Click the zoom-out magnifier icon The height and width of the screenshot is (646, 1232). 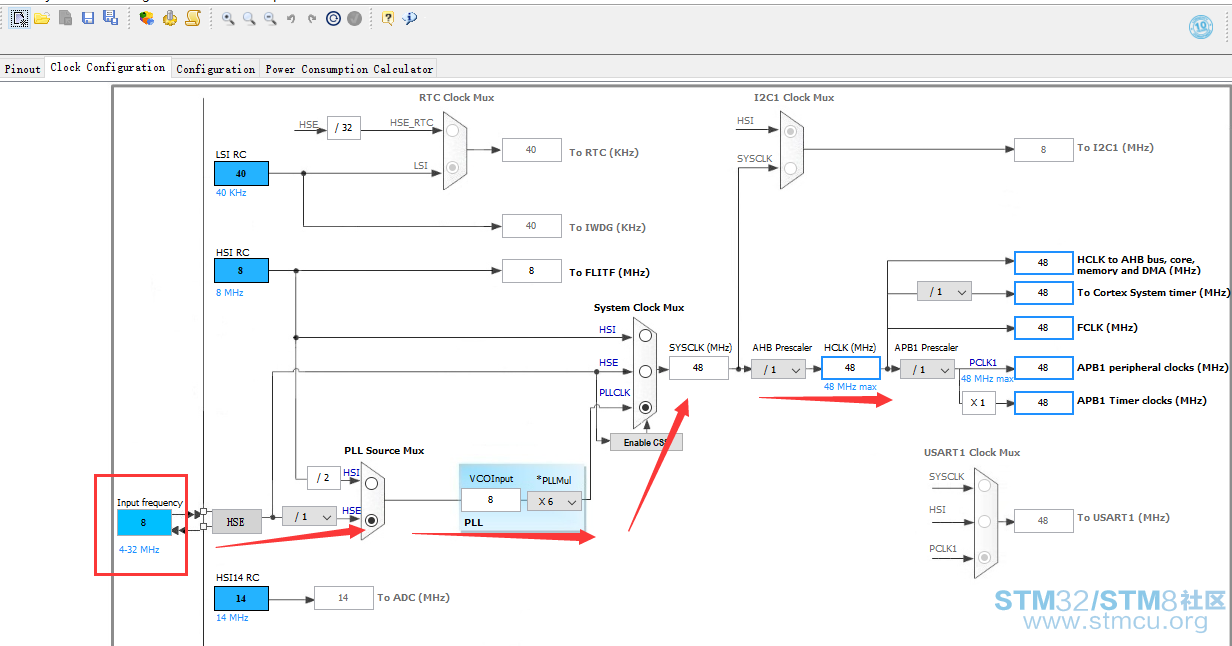[270, 18]
